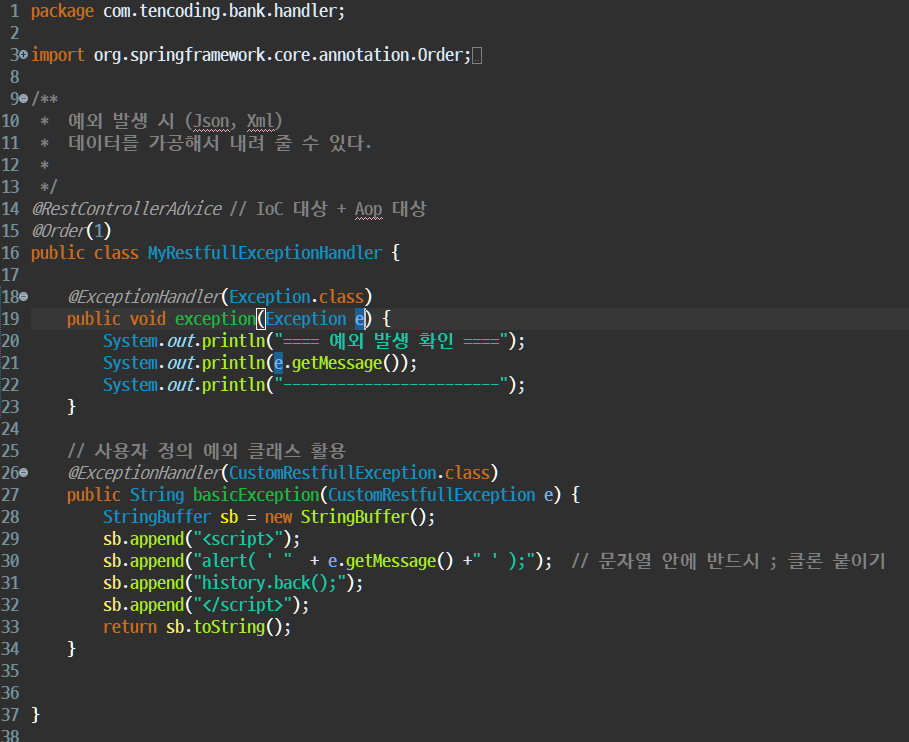The image size is (909, 742).
Task: Click class name MyRestfullExceptionHandler
Action: pos(265,253)
